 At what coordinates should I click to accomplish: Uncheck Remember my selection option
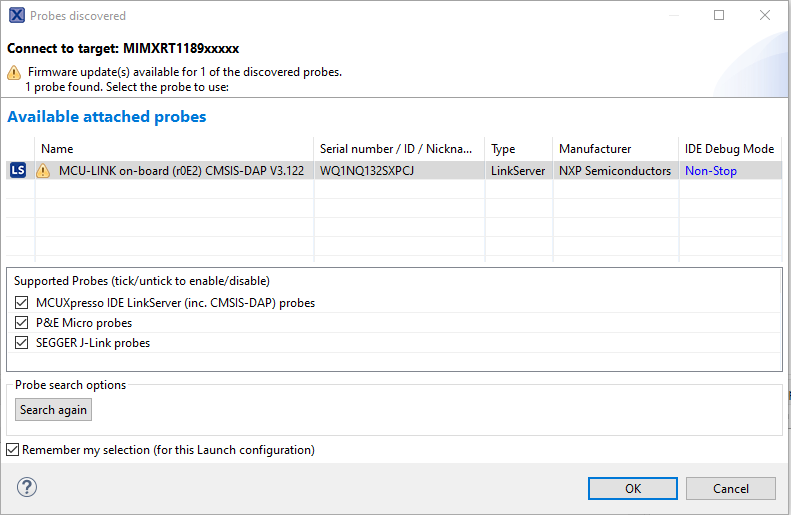click(13, 450)
